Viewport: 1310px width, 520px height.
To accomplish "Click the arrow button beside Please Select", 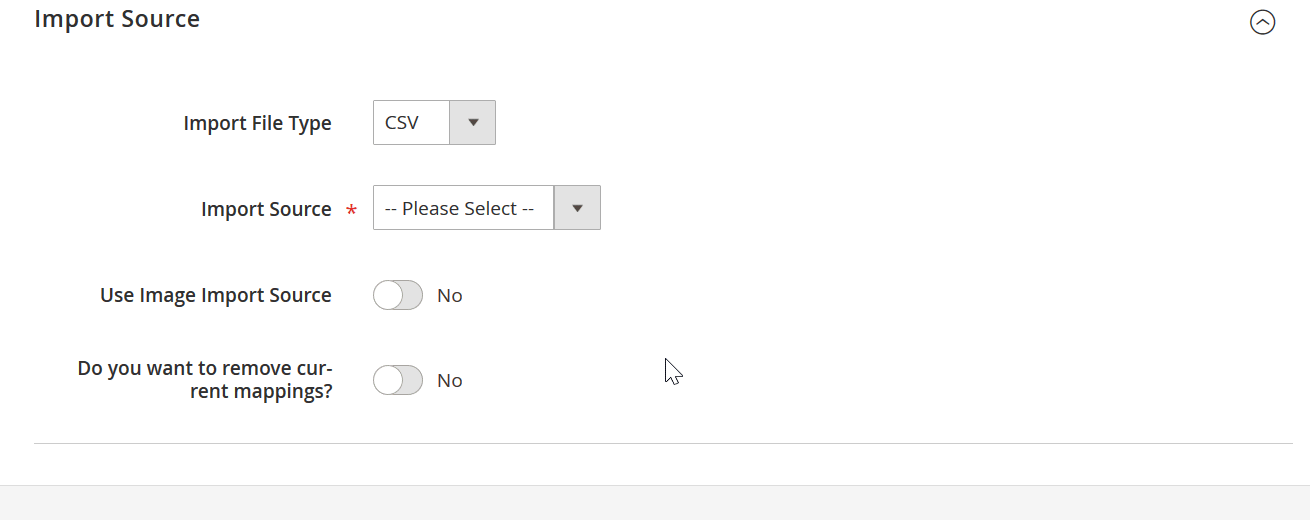I will tap(577, 208).
